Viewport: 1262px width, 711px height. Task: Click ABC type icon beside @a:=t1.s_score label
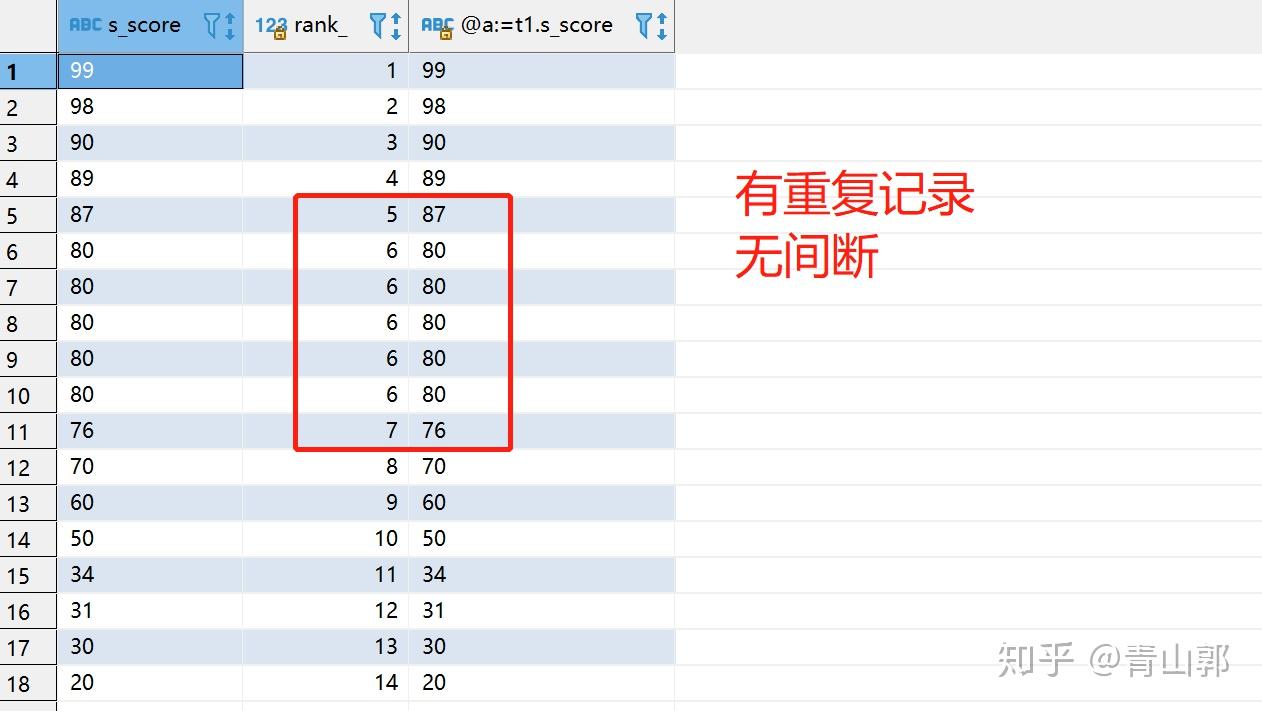pyautogui.click(x=438, y=26)
